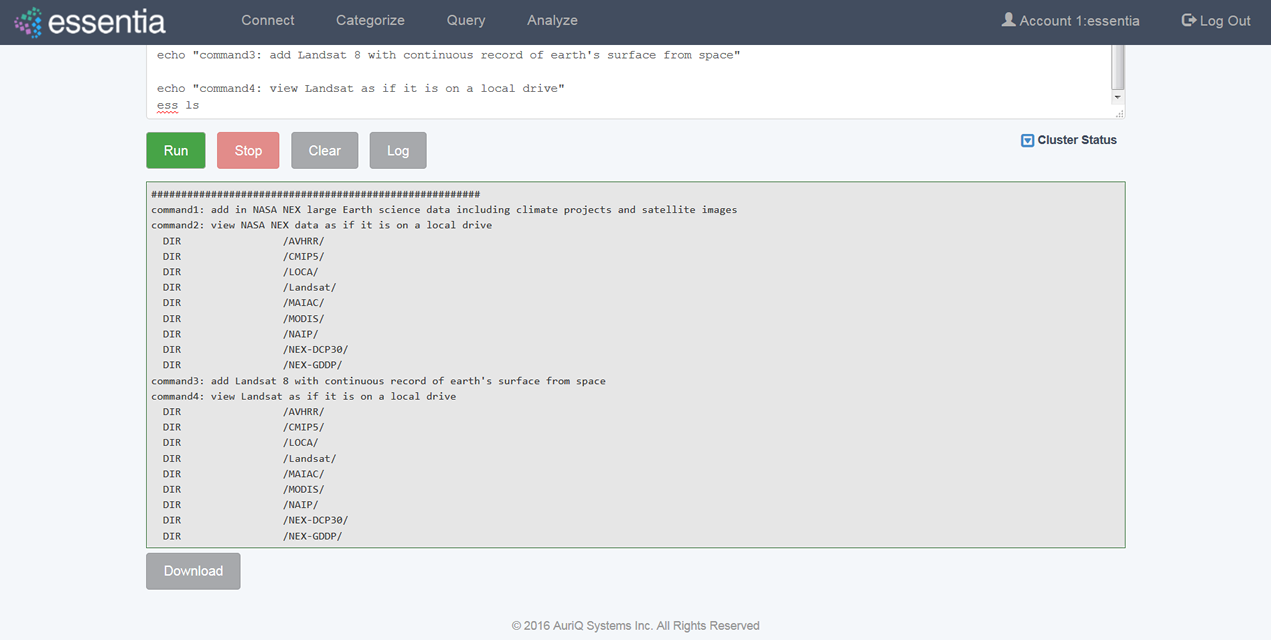Click the first /Landsat/ output entry

(x=309, y=287)
